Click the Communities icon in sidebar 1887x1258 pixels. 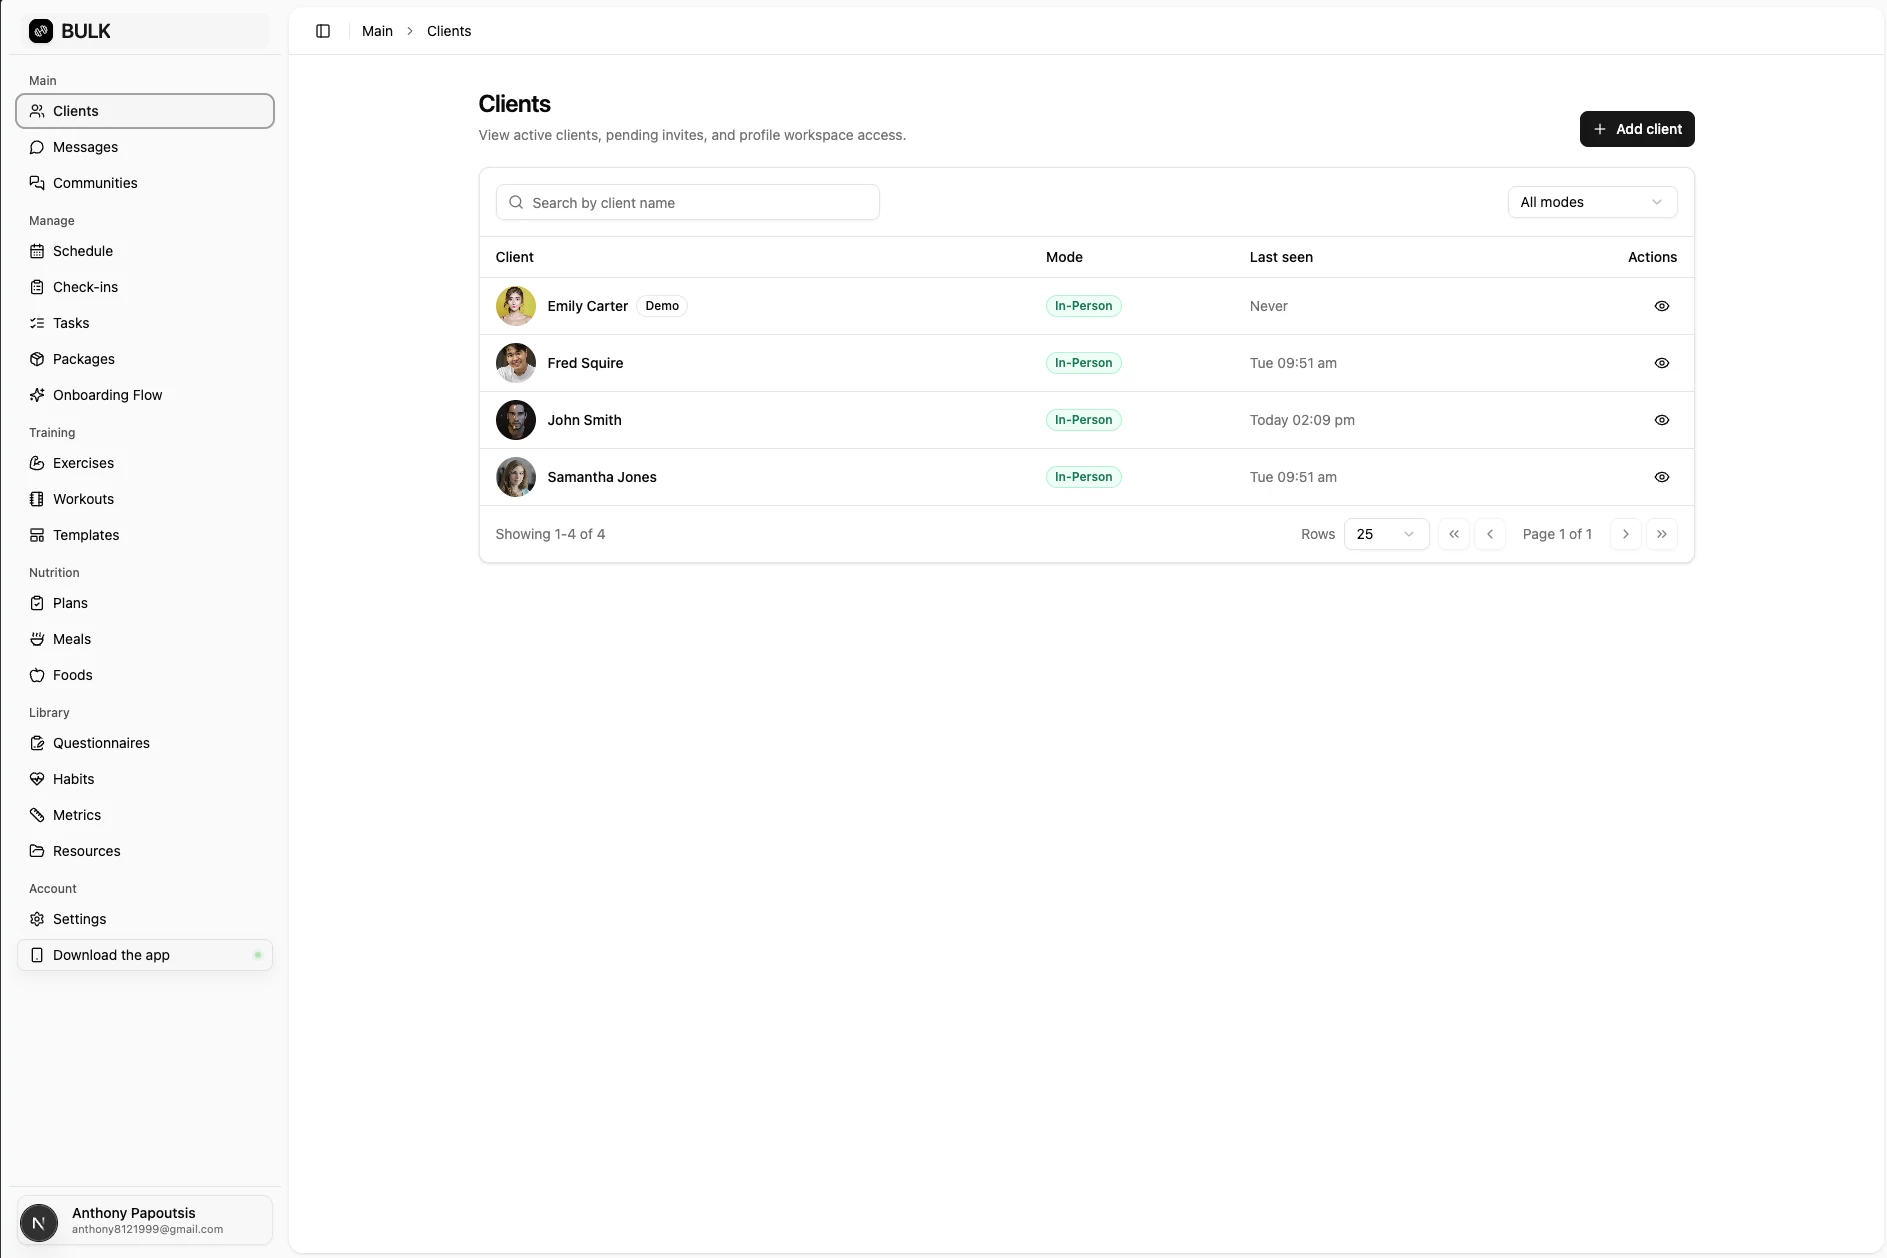(x=37, y=183)
